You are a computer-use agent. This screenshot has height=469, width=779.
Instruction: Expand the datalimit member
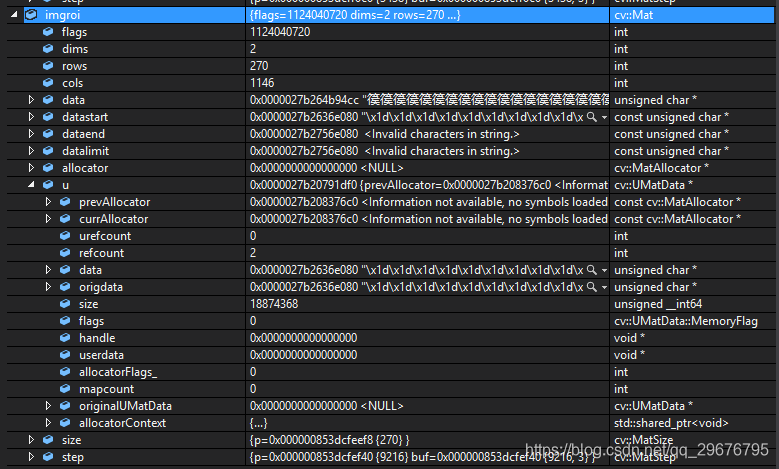(31, 151)
